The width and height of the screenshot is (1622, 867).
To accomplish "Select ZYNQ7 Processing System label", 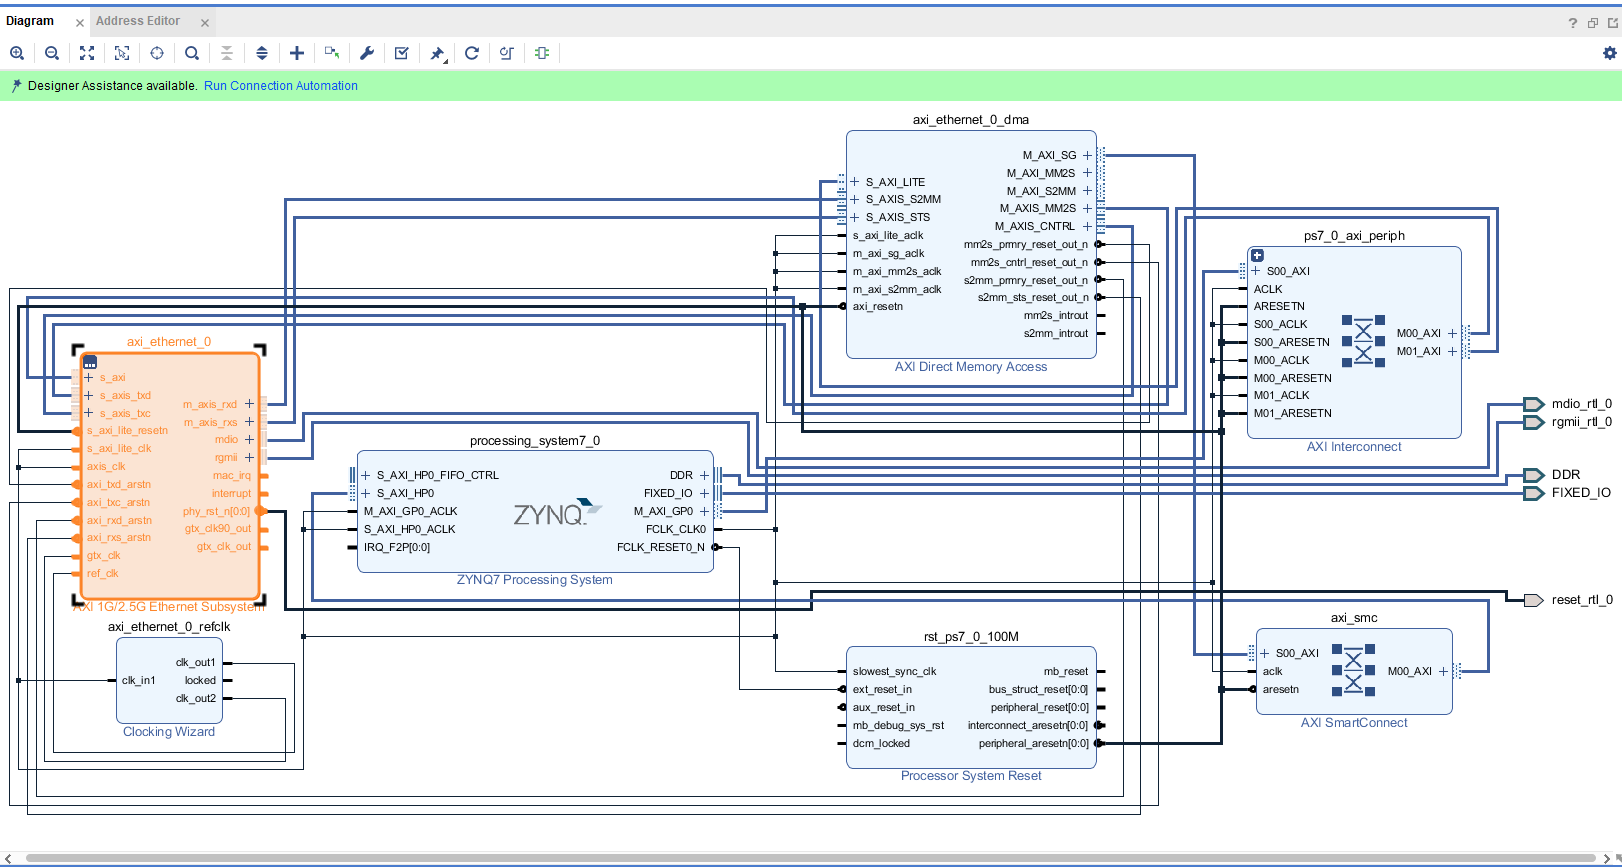I will (535, 580).
